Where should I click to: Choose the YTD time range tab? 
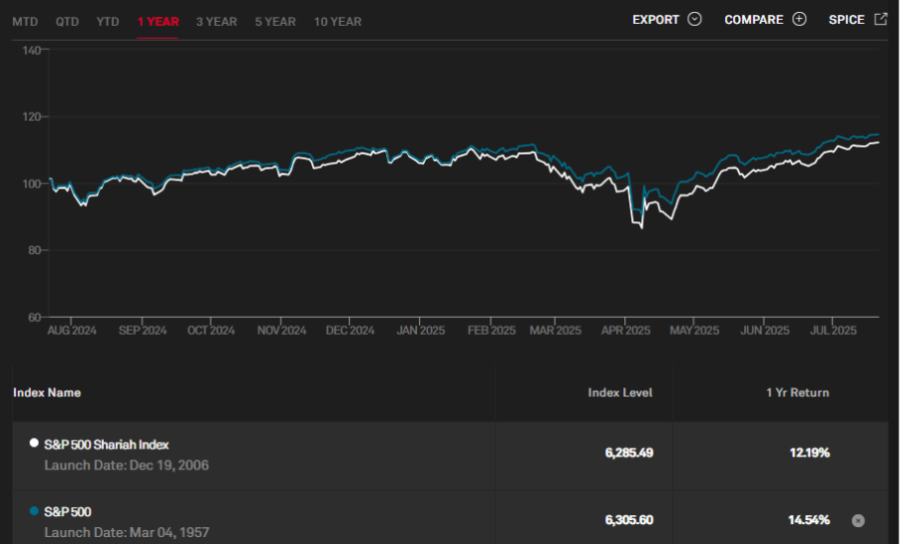tap(108, 22)
